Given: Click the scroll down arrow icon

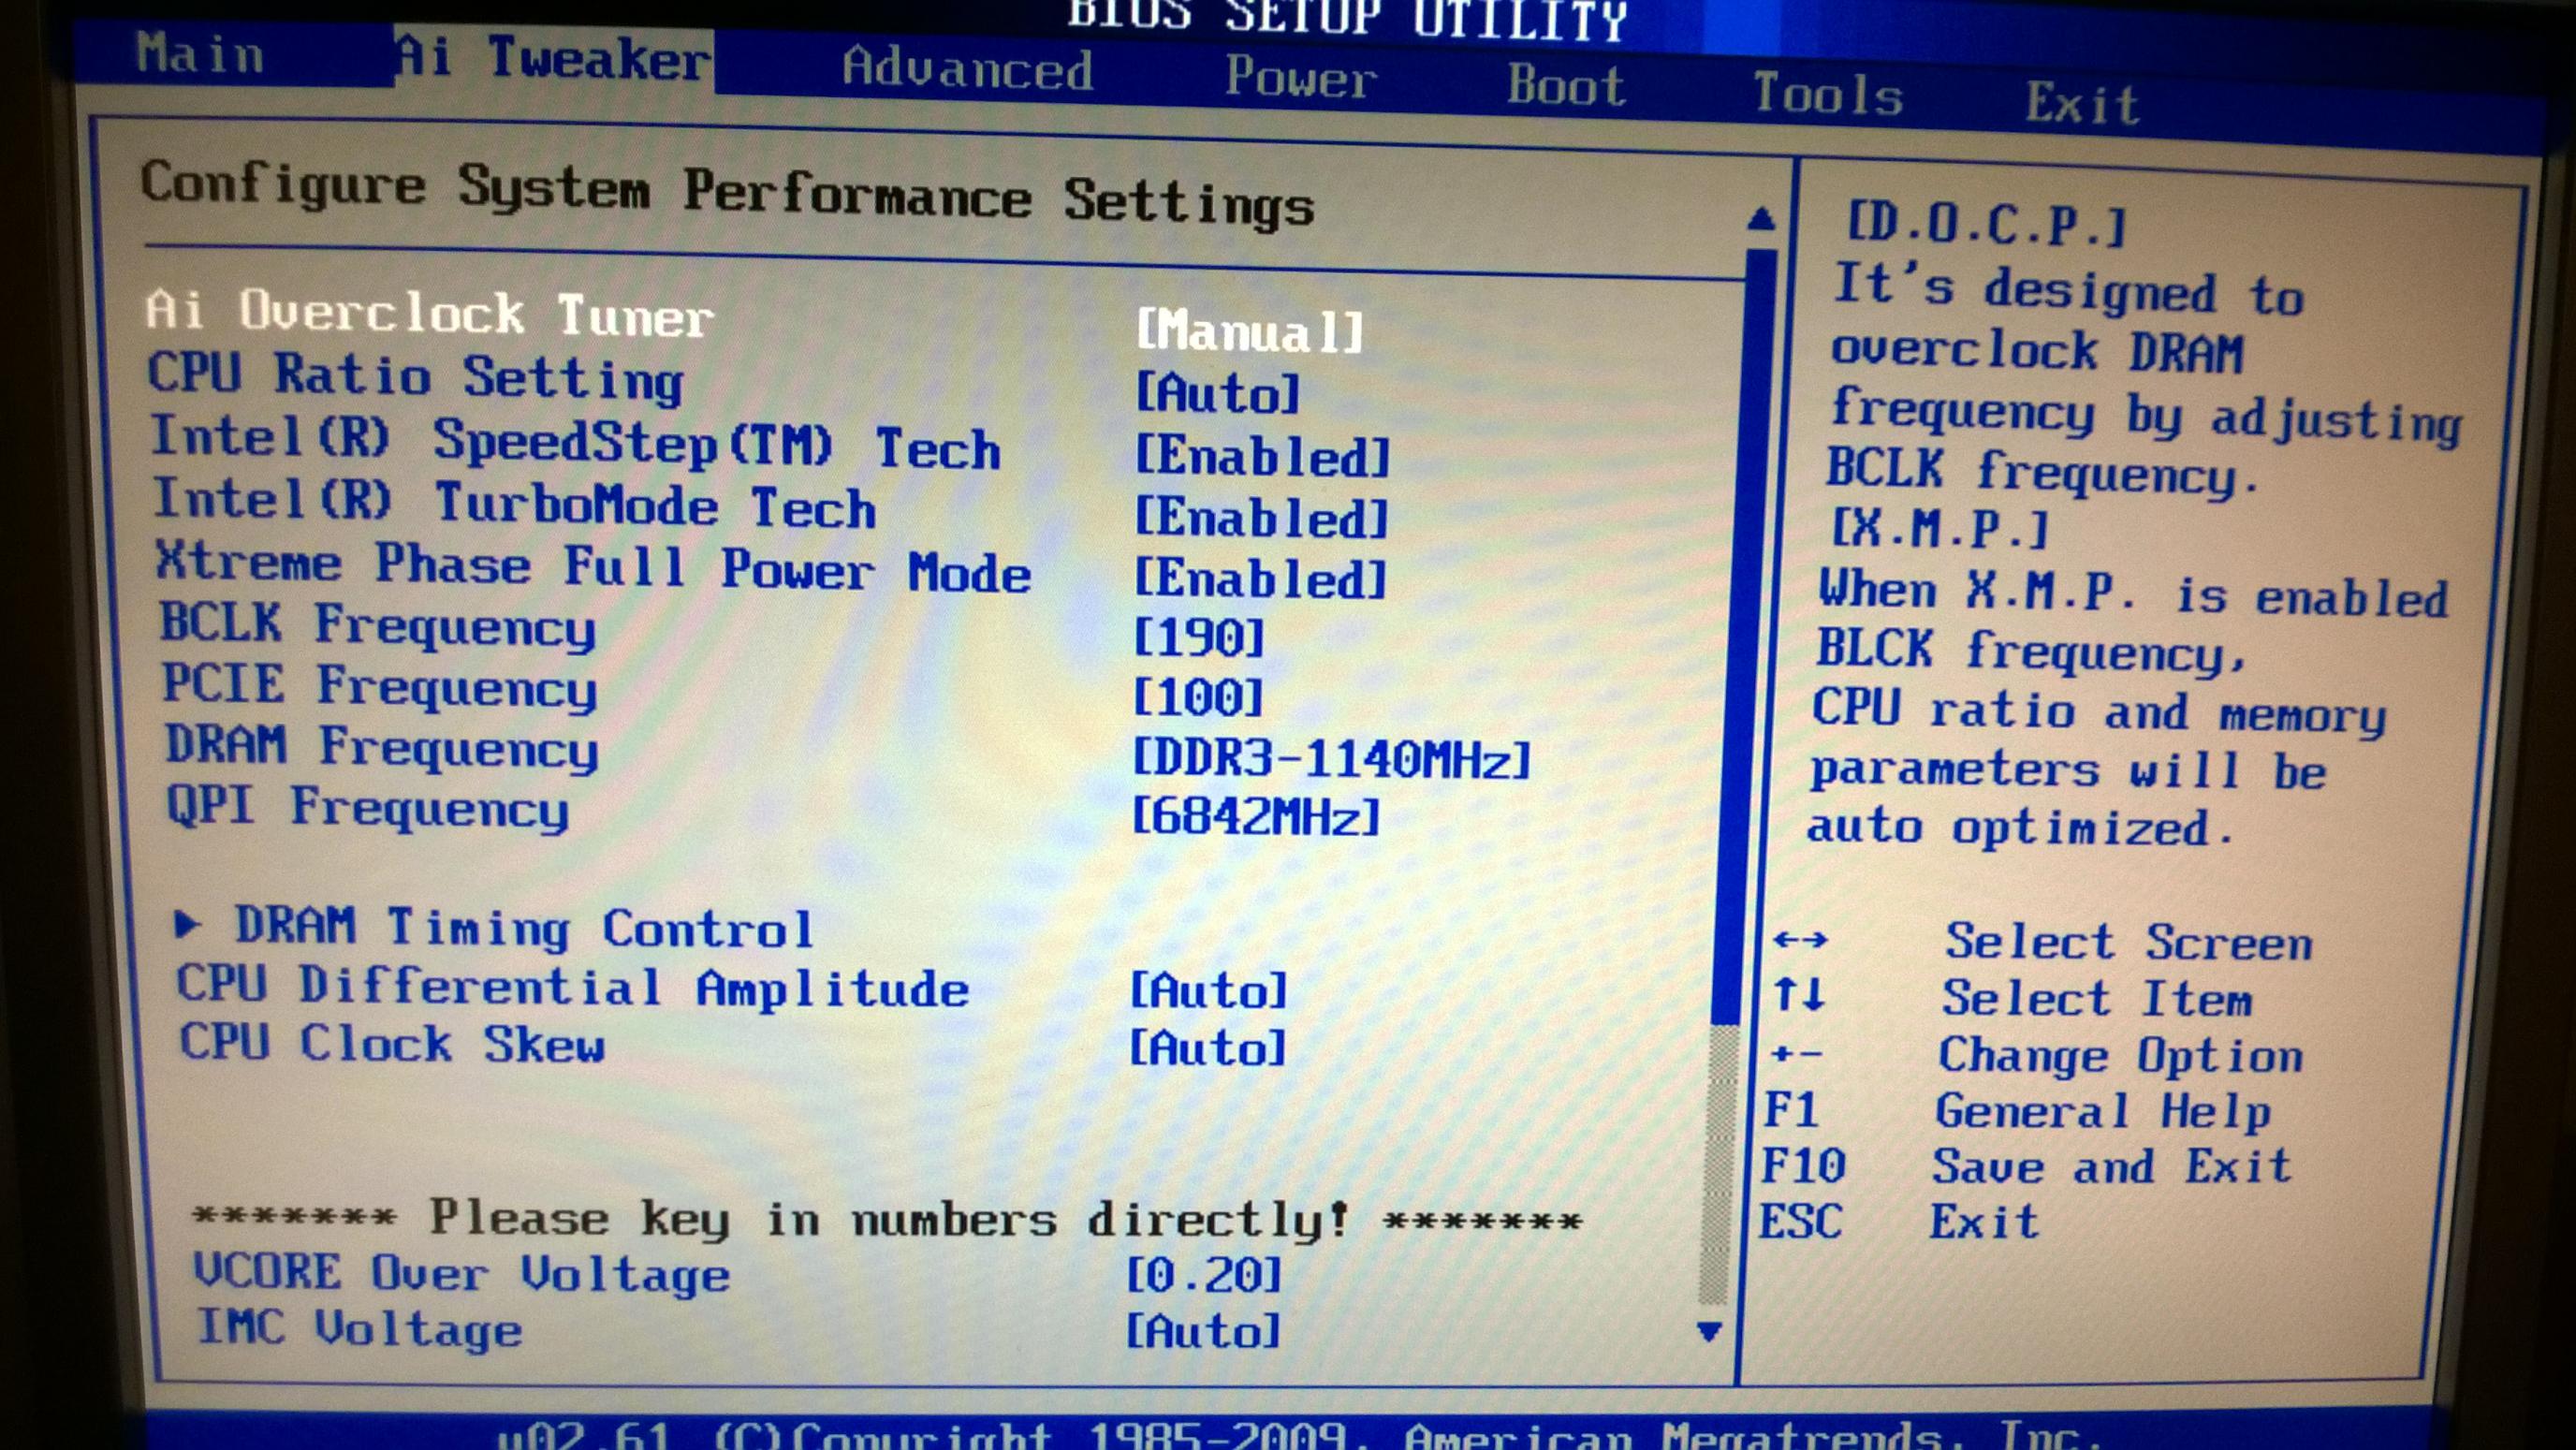Looking at the screenshot, I should (x=1709, y=1331).
